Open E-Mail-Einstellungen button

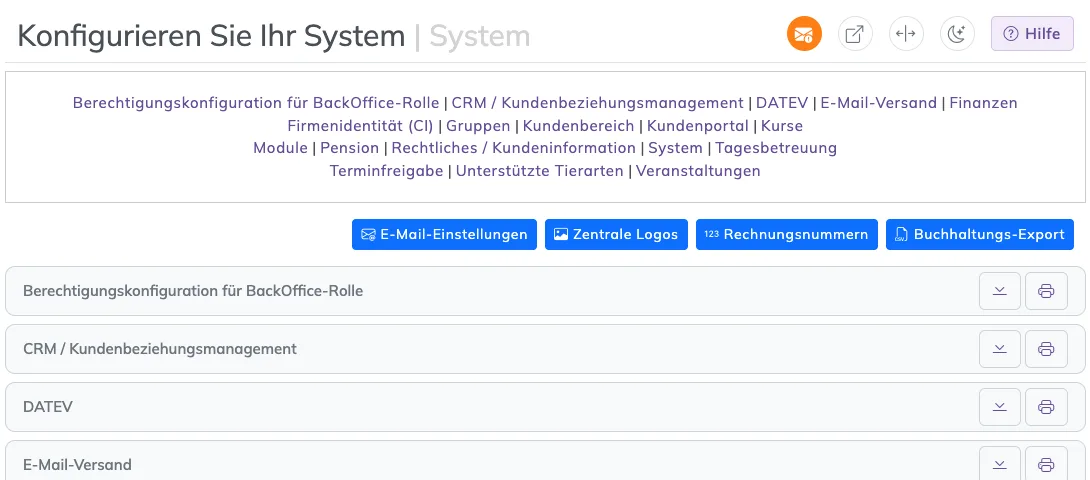[x=444, y=234]
